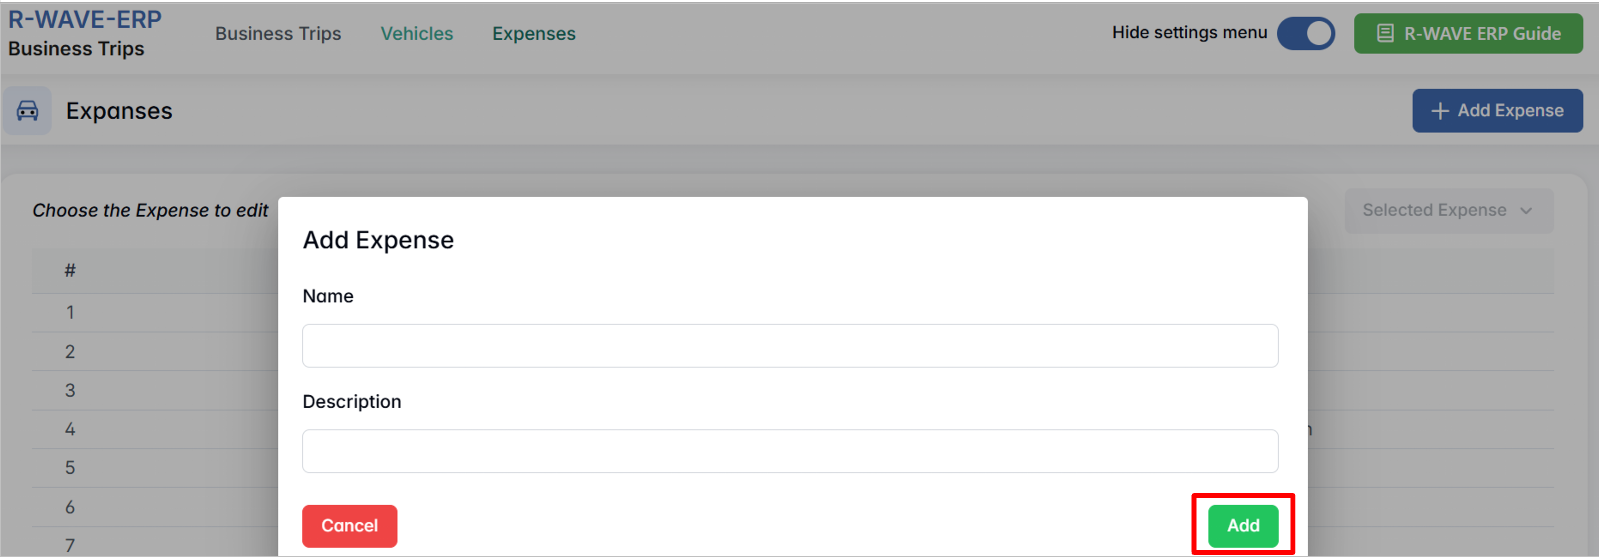The width and height of the screenshot is (1599, 558).
Task: Click the R-WAVE-ERP logo title
Action: 85,20
